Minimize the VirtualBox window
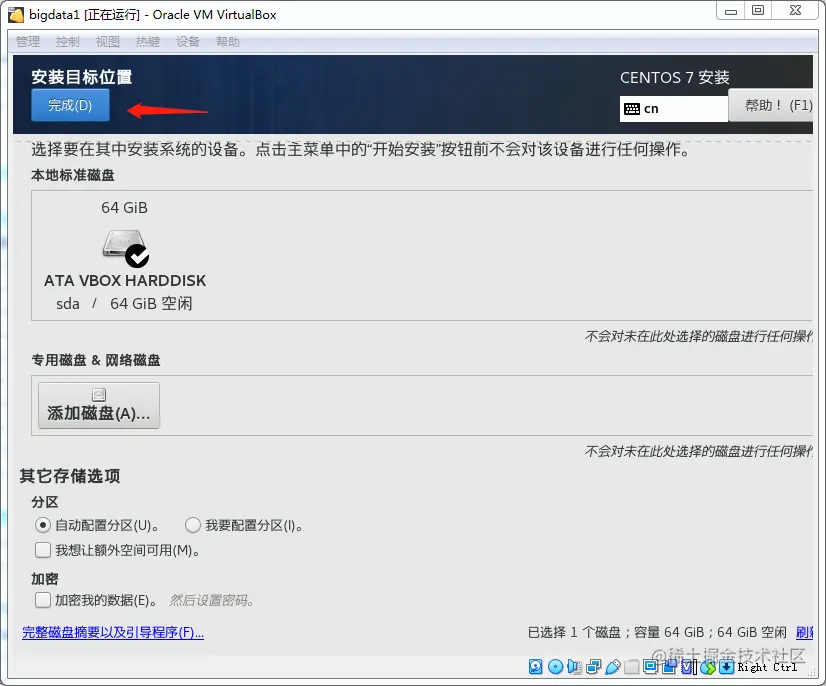This screenshot has height=686, width=826. pos(731,11)
